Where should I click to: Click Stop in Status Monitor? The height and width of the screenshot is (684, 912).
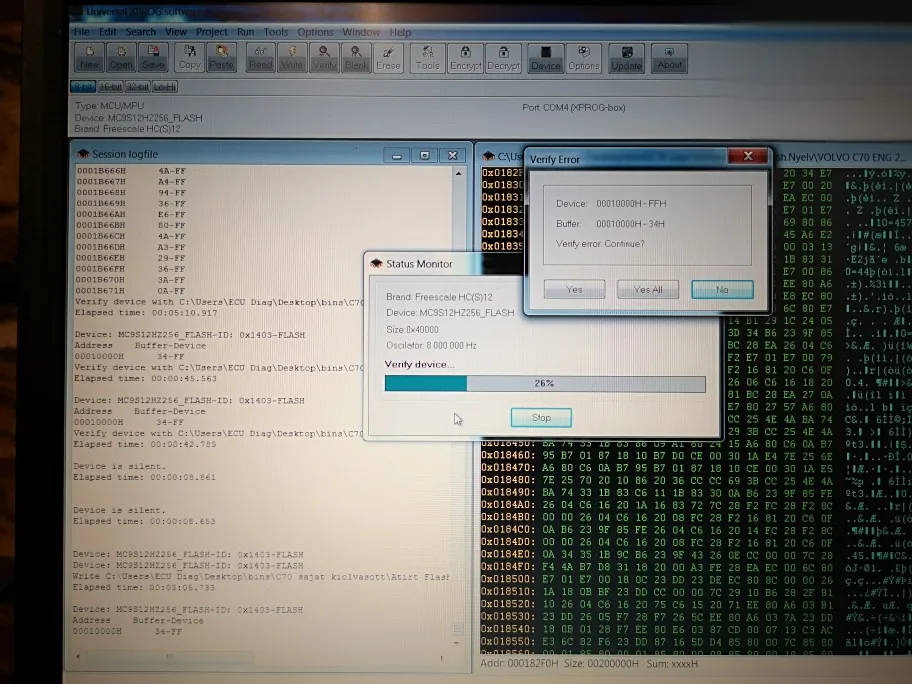pyautogui.click(x=541, y=418)
